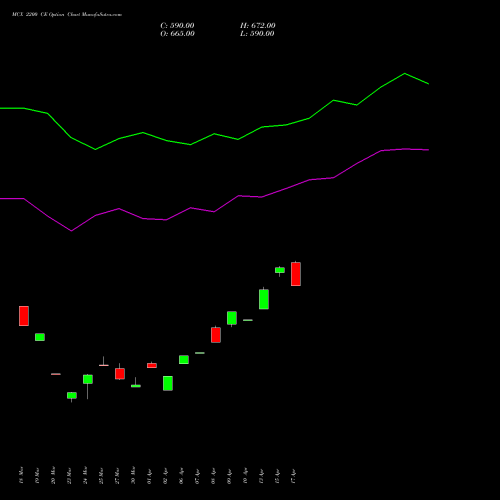Click the small green candlestick above 15 Apr
This screenshot has width=500, height=500.
click(x=280, y=270)
